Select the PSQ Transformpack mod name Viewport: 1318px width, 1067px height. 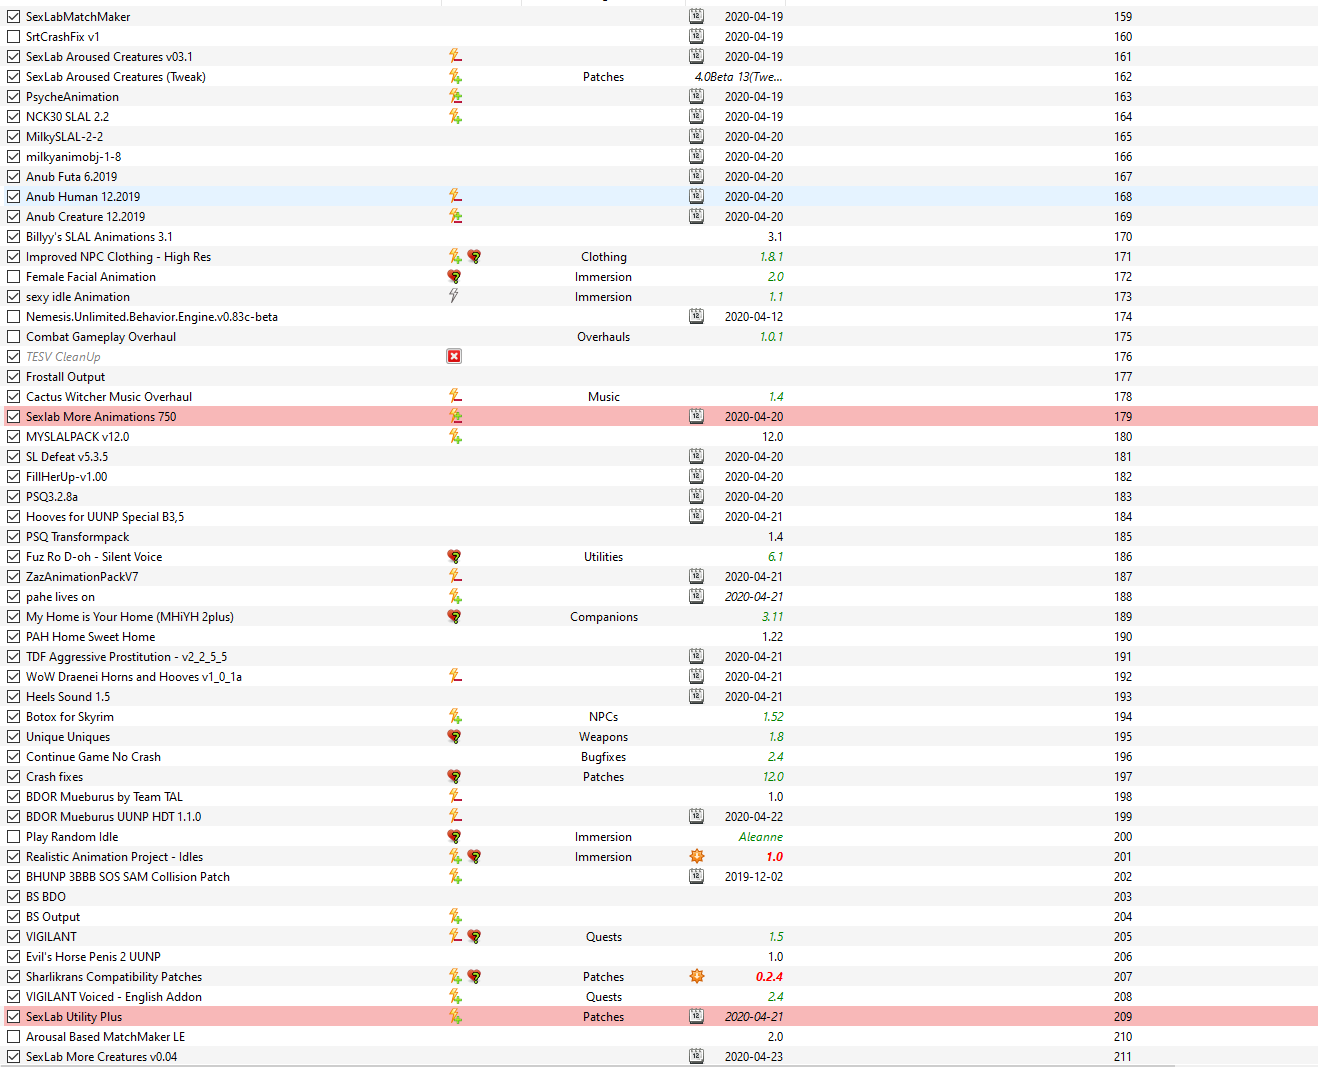(x=77, y=537)
